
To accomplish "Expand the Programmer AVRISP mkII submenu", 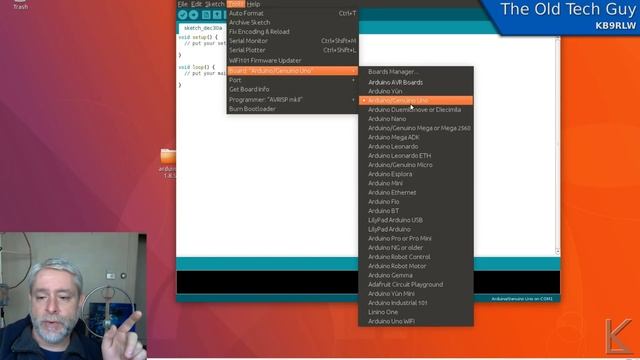I will [292, 100].
